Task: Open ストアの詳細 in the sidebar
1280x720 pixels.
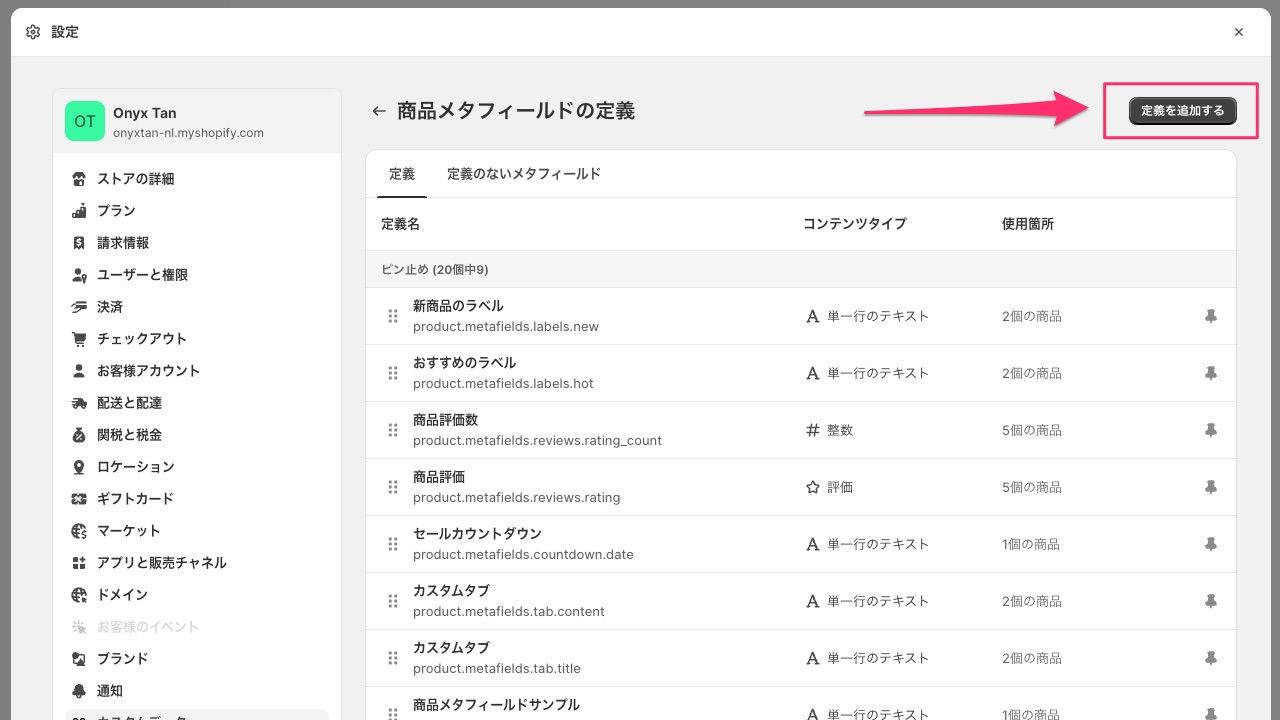Action: coord(135,179)
